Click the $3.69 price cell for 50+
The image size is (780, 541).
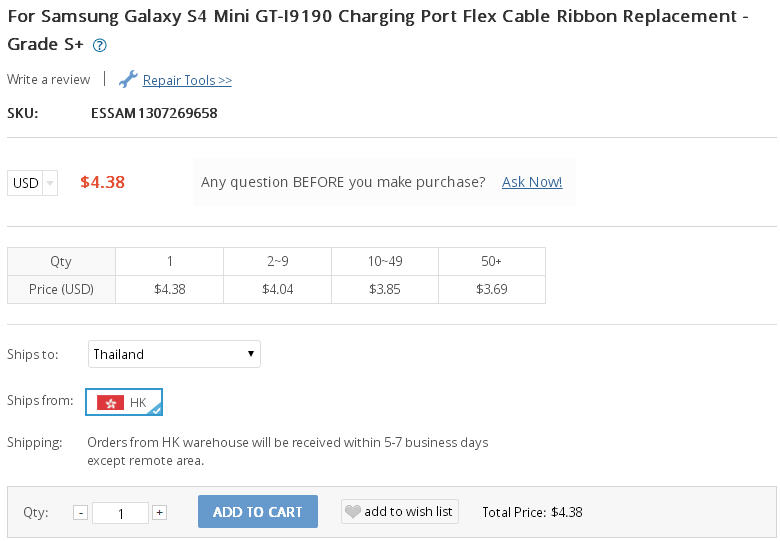coord(491,289)
